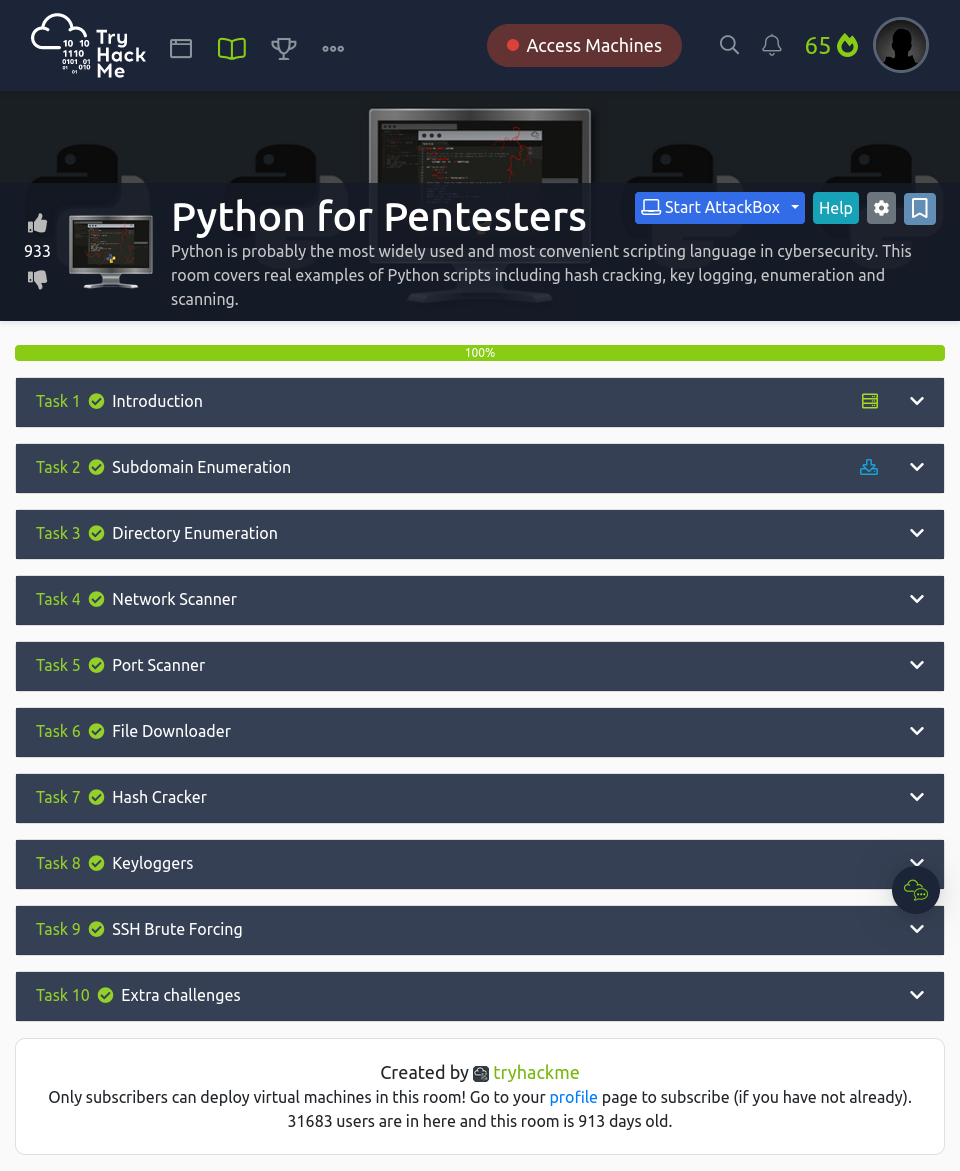Screen dimensions: 960x1171
Task: Click the search magnifier icon
Action: (729, 46)
